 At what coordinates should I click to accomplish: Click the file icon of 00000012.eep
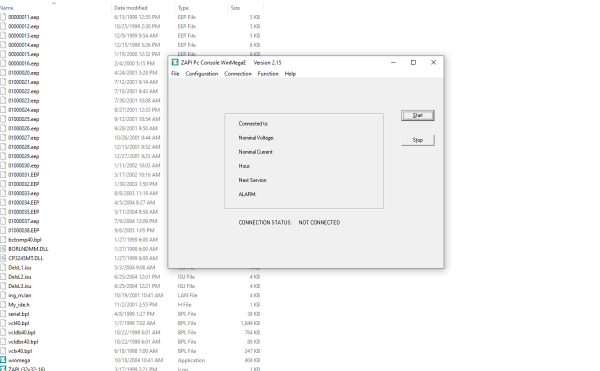pos(3,26)
